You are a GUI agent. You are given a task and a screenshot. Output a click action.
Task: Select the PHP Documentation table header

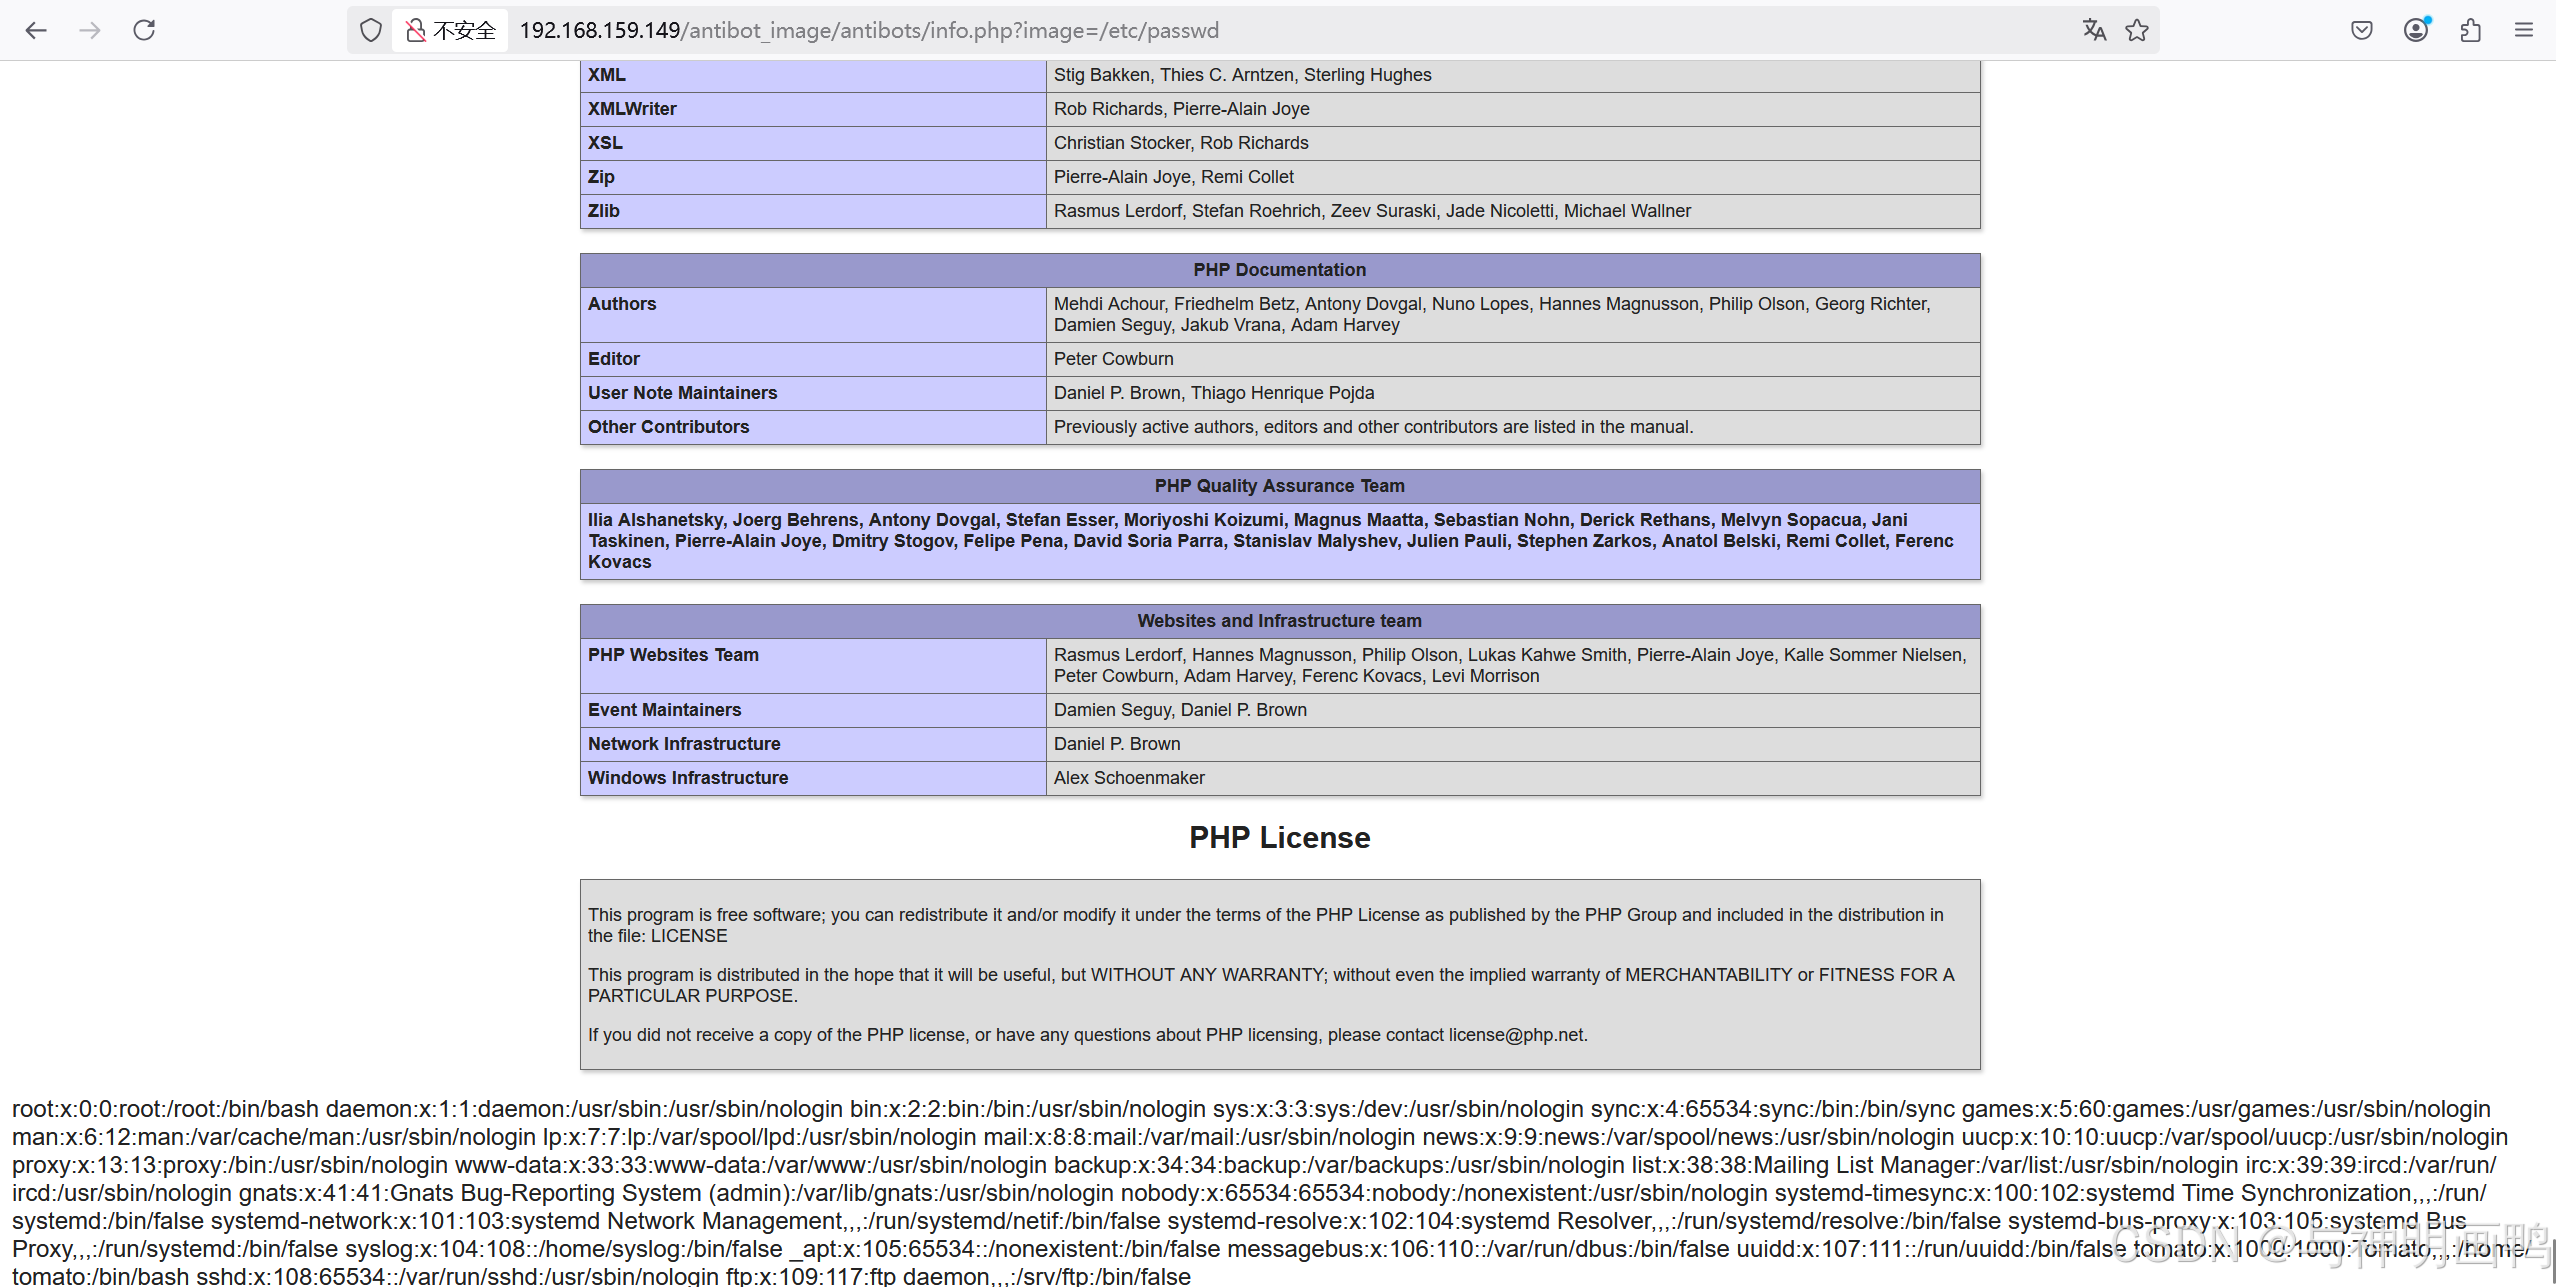click(x=1280, y=270)
